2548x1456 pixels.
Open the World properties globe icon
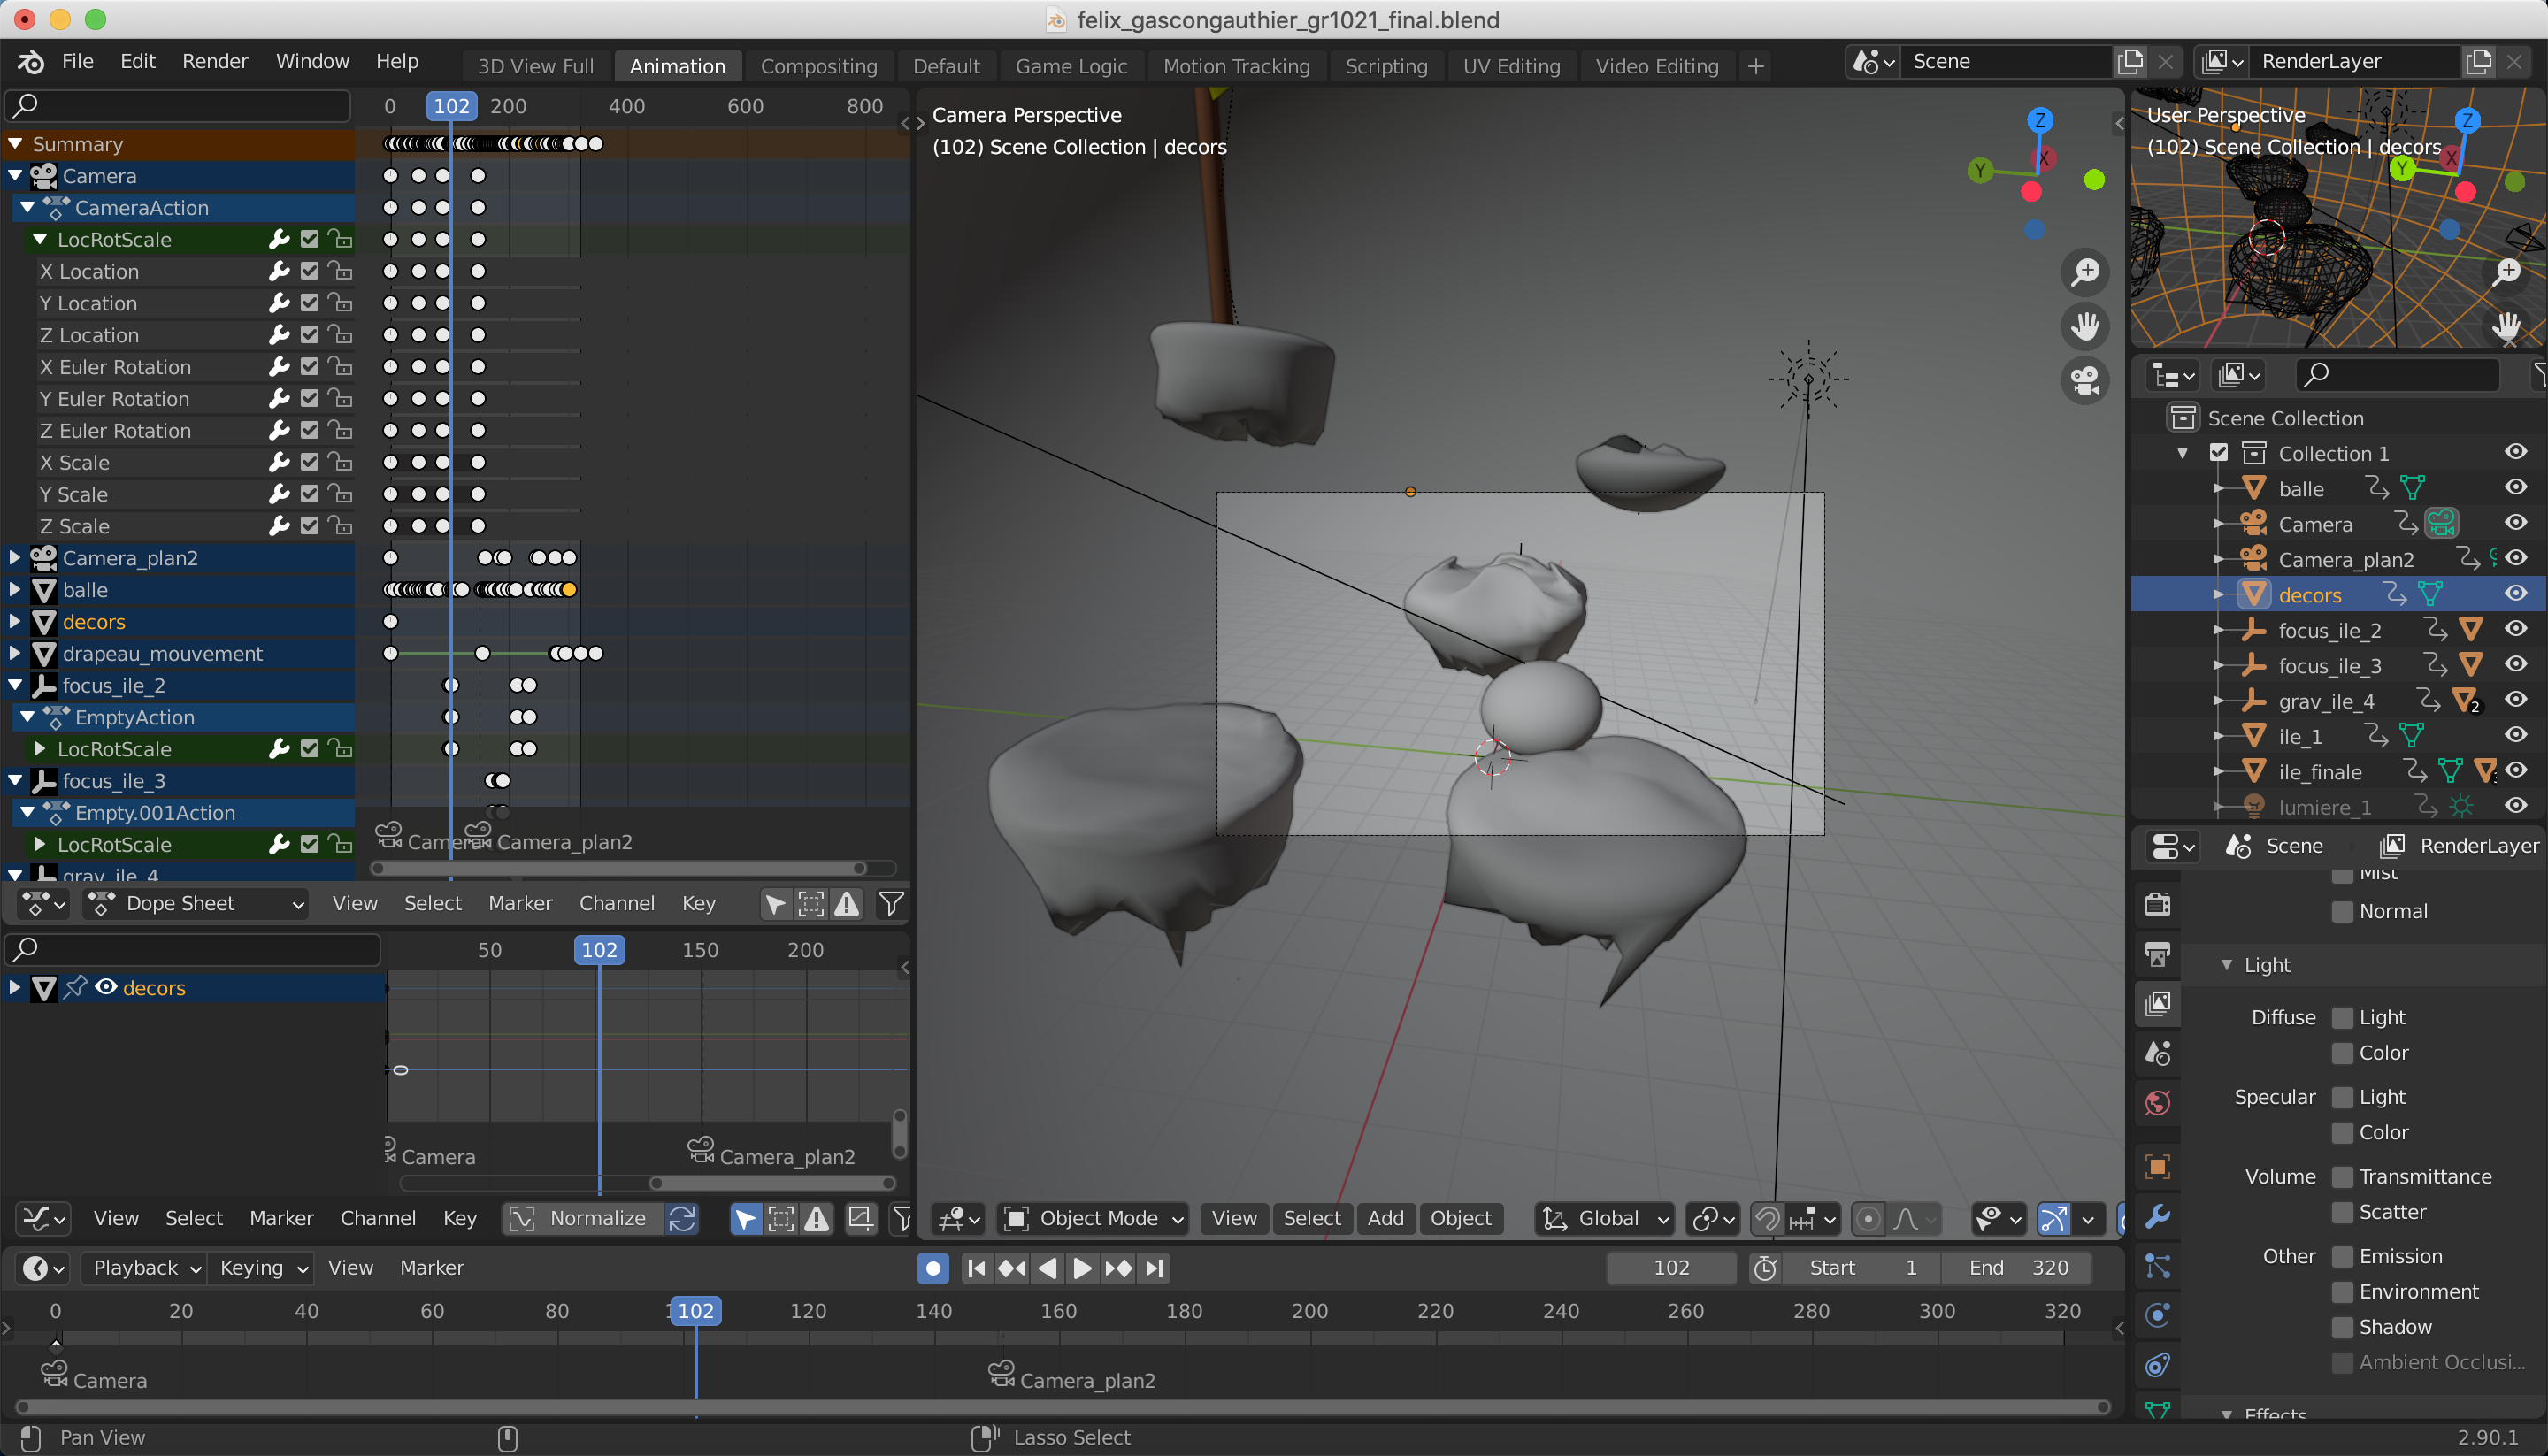click(x=2158, y=1104)
